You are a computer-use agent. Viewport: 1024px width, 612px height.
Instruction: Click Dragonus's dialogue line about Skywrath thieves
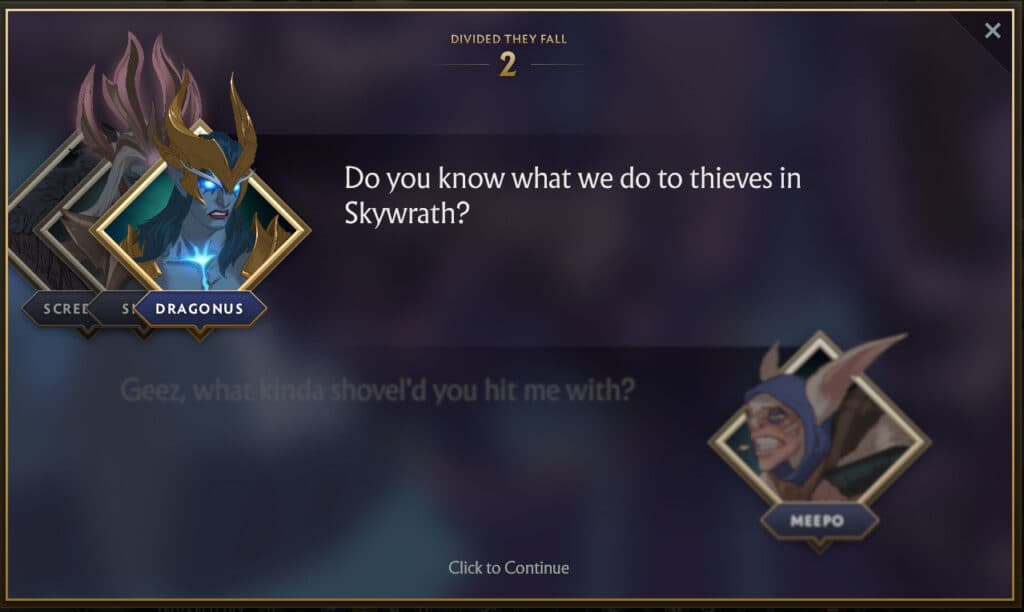572,195
